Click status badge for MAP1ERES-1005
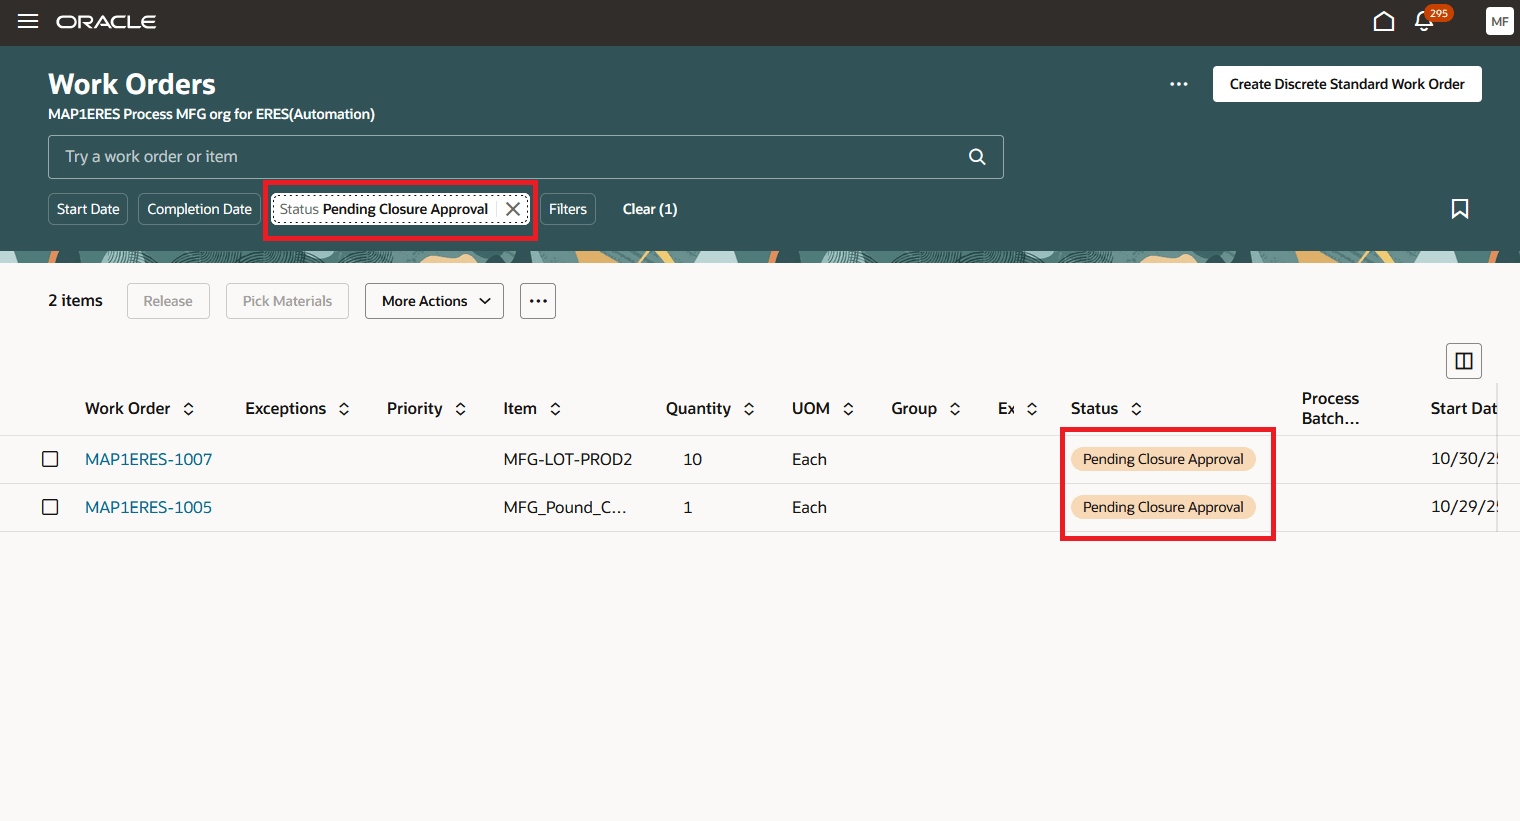 pos(1163,507)
